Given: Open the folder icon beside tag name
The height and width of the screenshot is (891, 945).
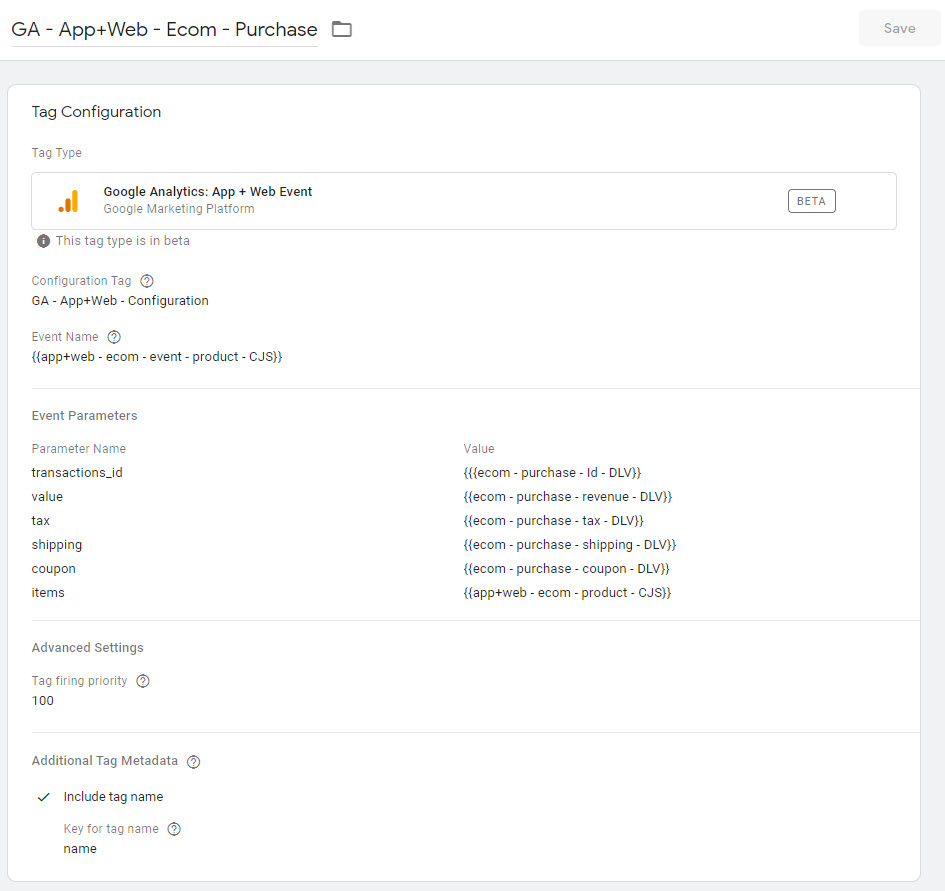Looking at the screenshot, I should point(342,29).
